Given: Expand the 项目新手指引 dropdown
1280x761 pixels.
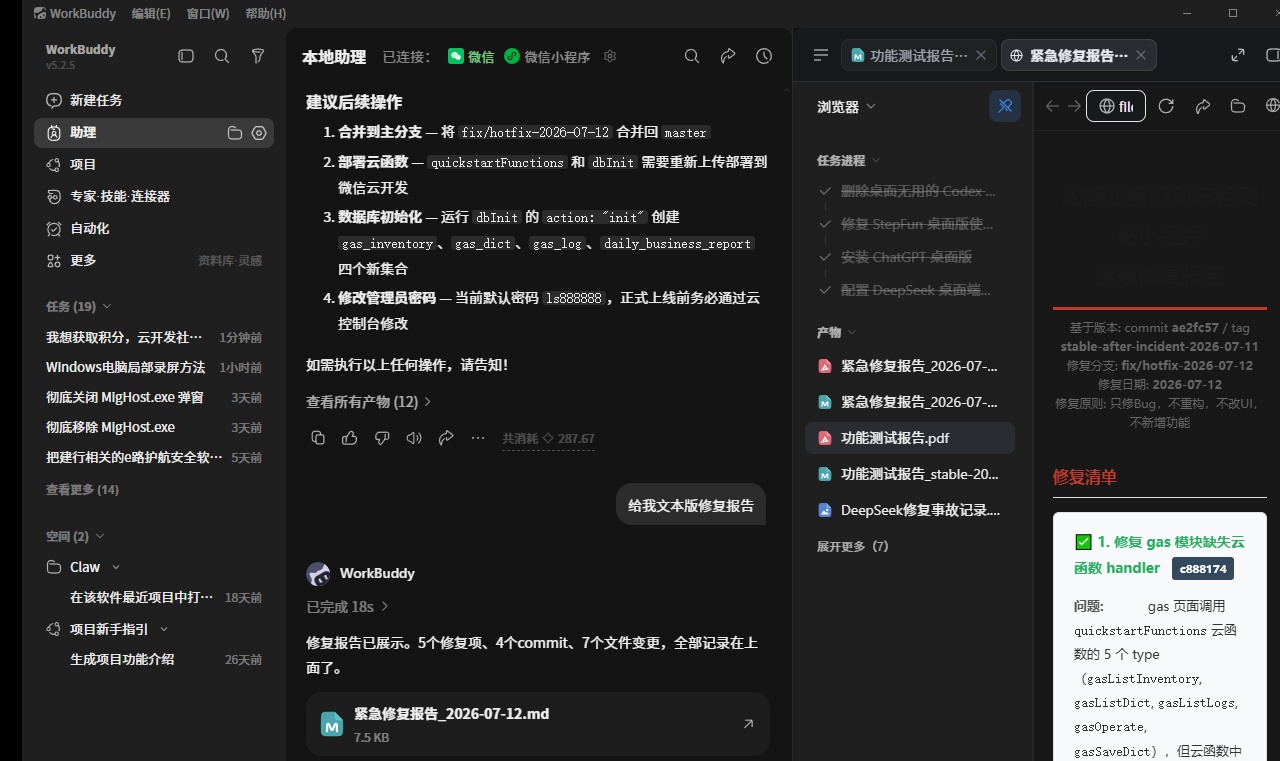Looking at the screenshot, I should click(164, 629).
